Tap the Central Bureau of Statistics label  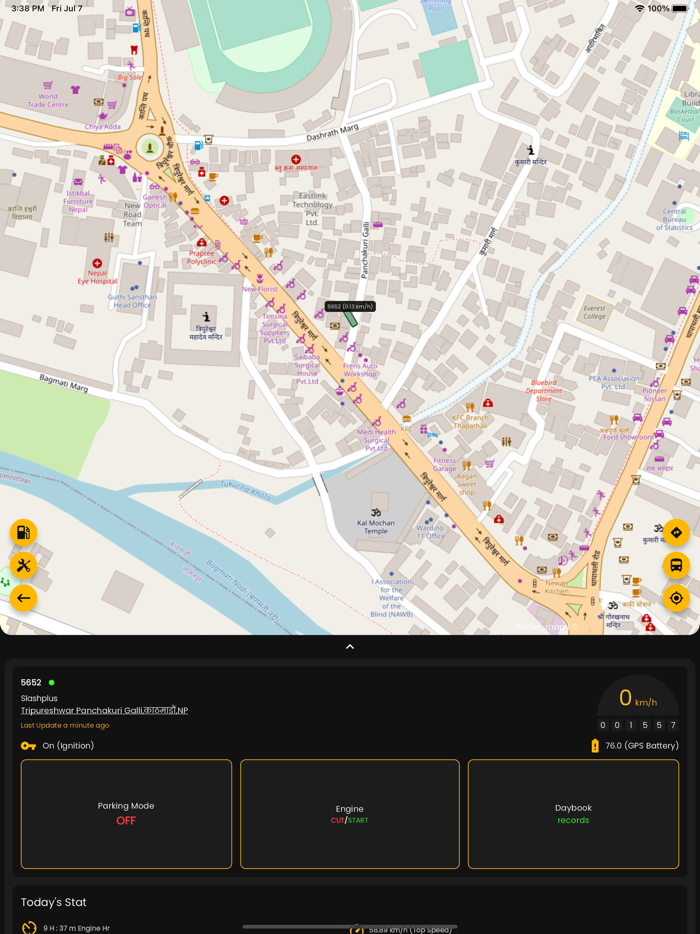674,219
